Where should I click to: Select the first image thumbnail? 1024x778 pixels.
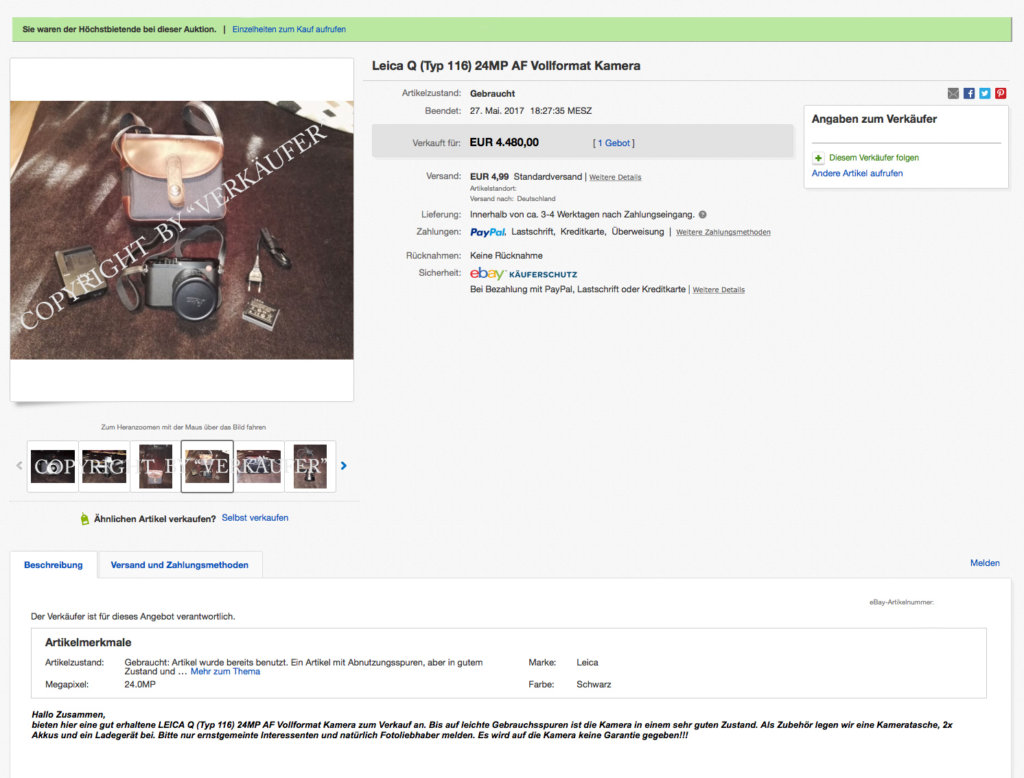53,466
